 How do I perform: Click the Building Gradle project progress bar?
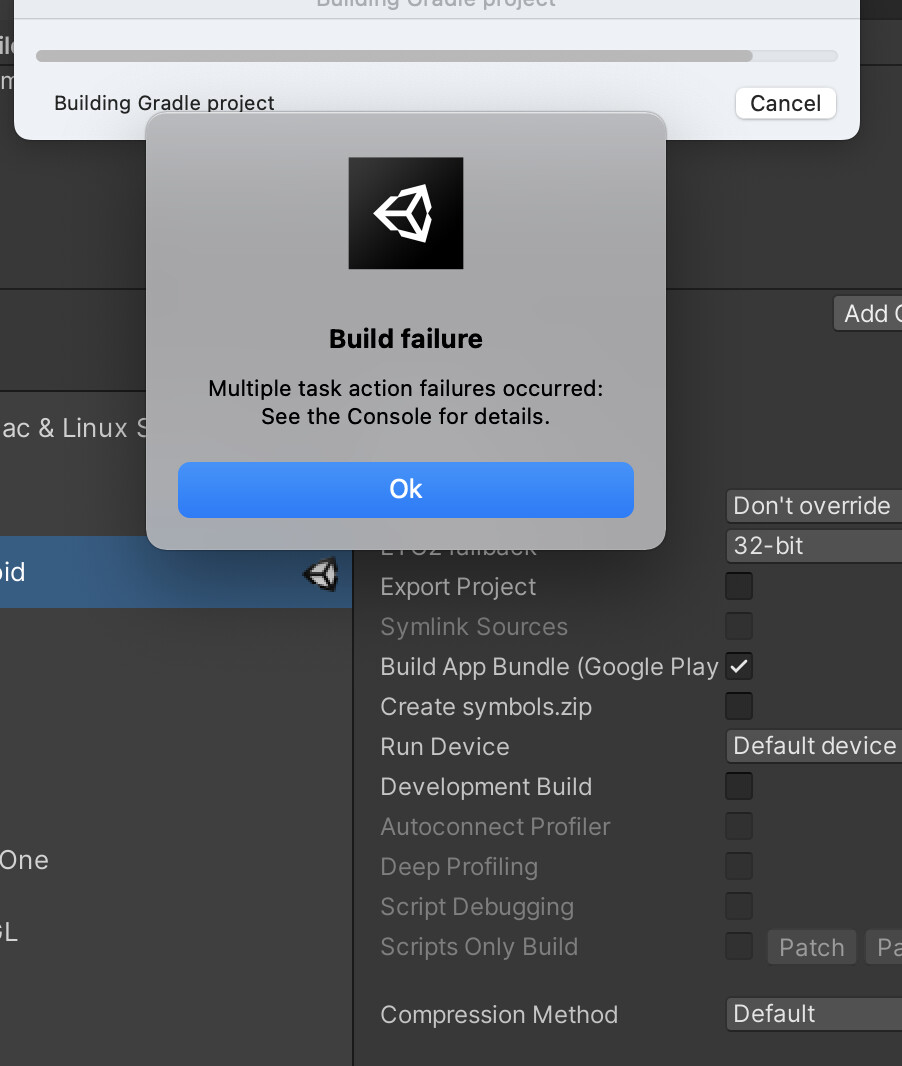pyautogui.click(x=437, y=56)
